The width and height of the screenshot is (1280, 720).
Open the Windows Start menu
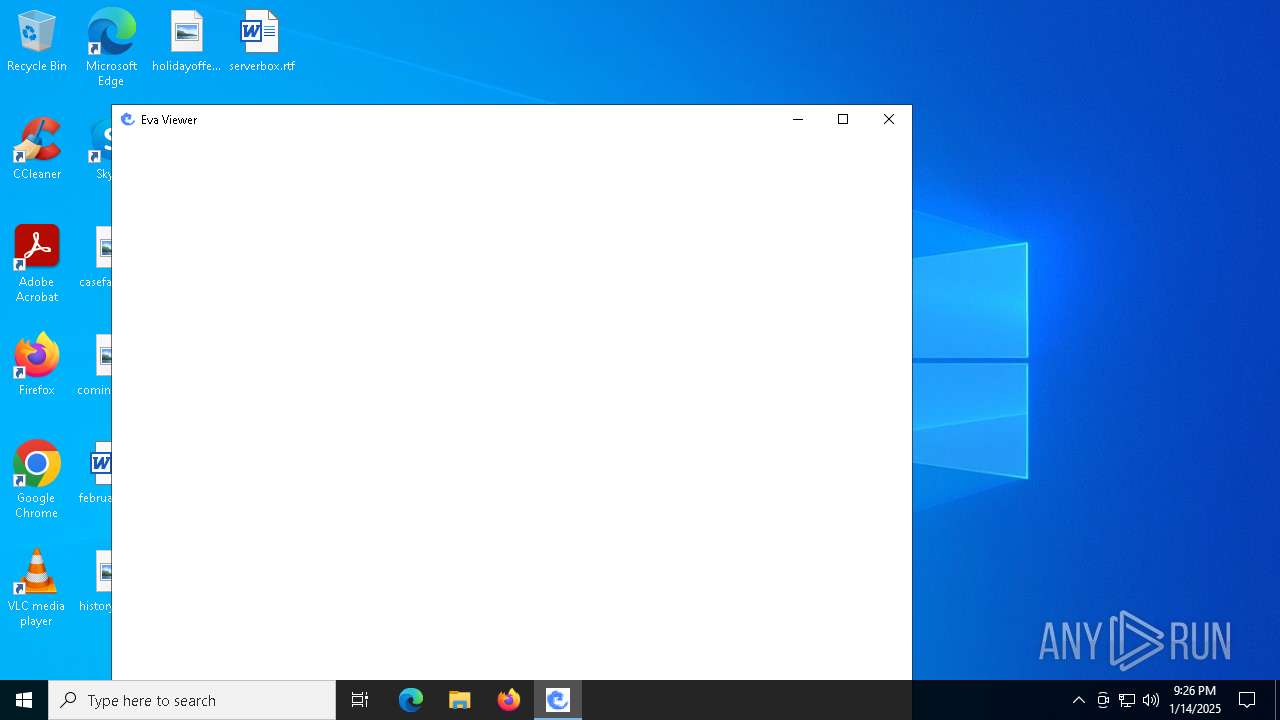[24, 700]
